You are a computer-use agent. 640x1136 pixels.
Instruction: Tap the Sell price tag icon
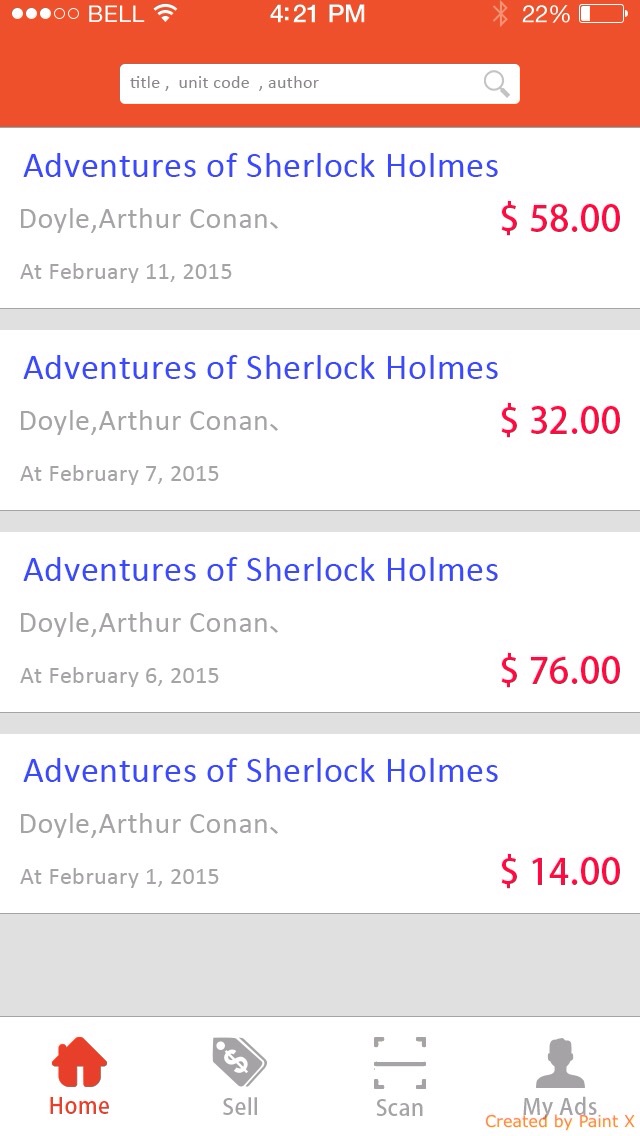pos(239,1061)
